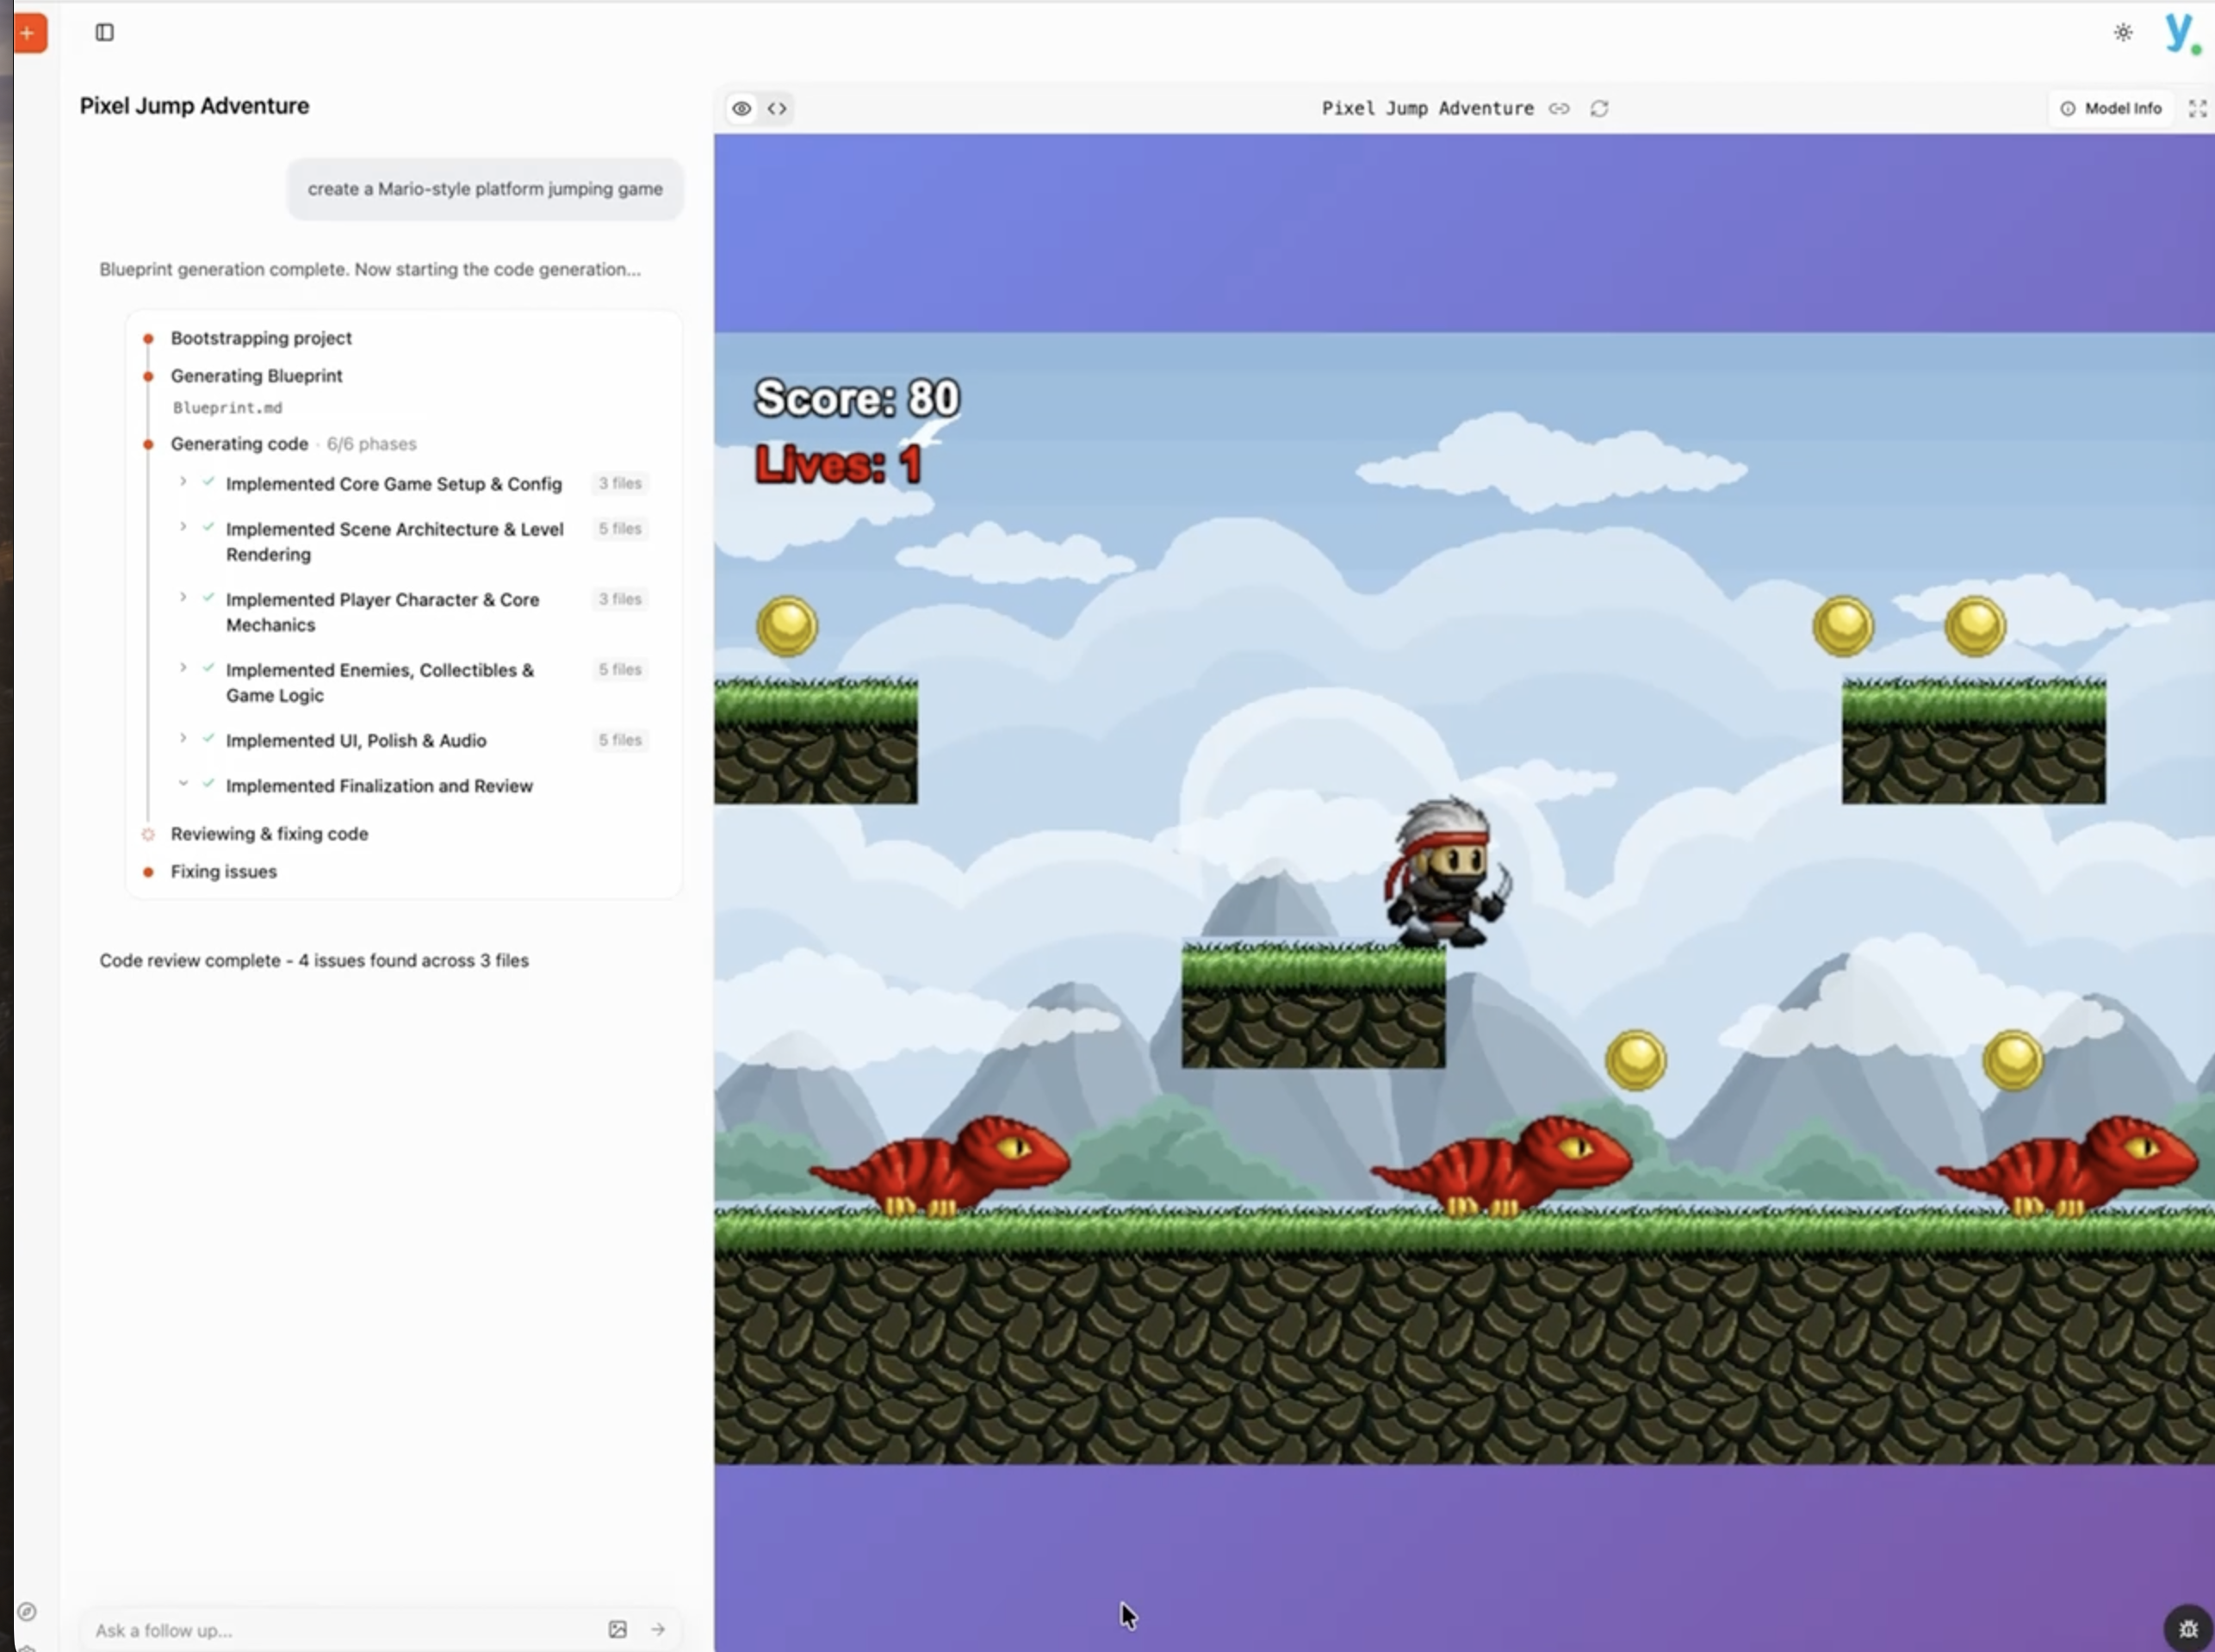Send the follow-up message arrow
The height and width of the screenshot is (1652, 2215).
tap(658, 1629)
